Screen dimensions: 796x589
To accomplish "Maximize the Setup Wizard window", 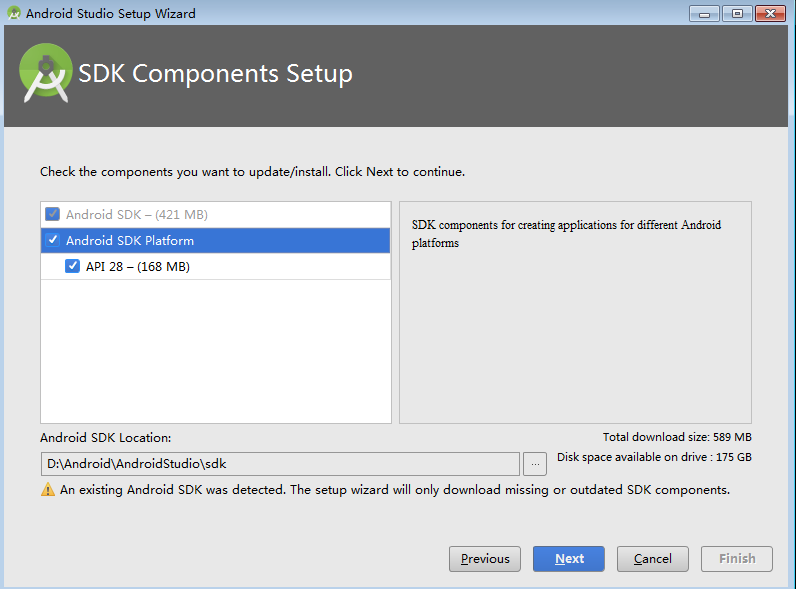I will tap(737, 14).
